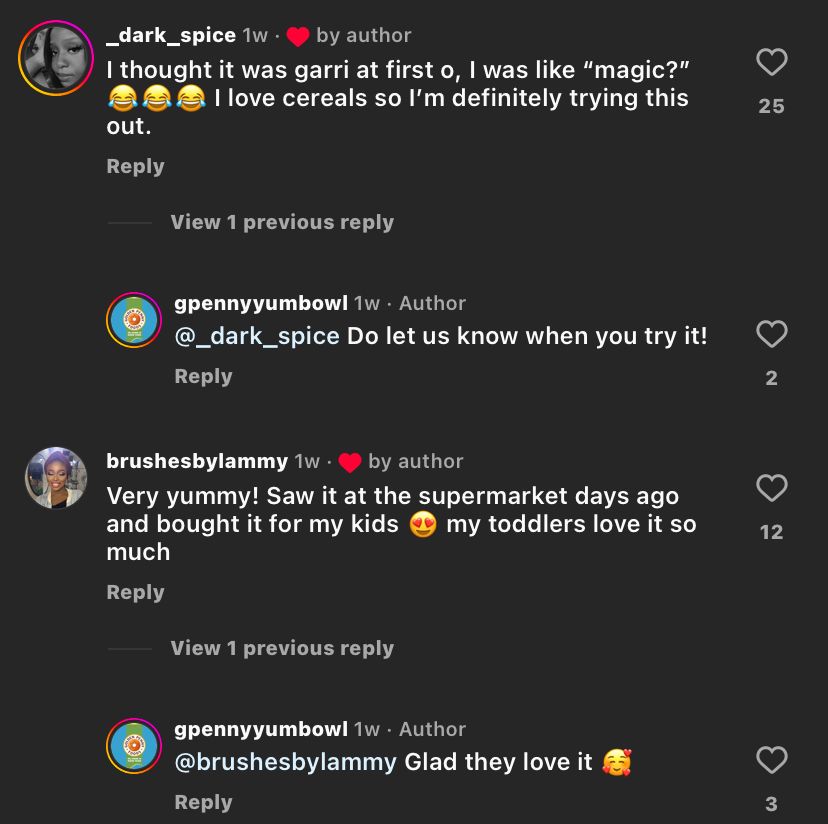Open the _dark_spice username link
Screen dimensions: 828x824
tap(171, 35)
